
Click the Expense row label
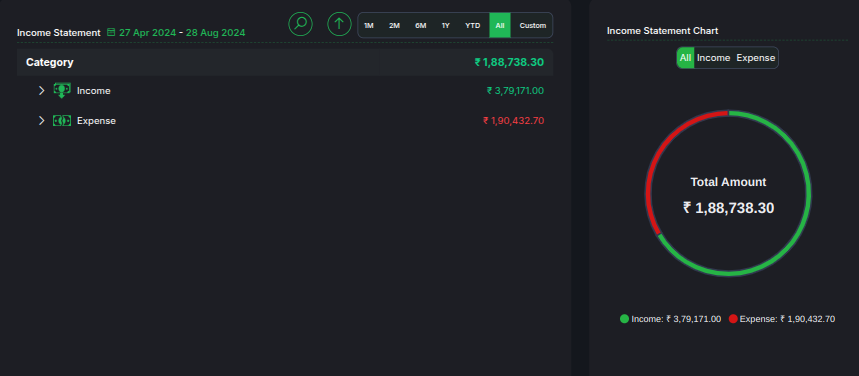[96, 121]
